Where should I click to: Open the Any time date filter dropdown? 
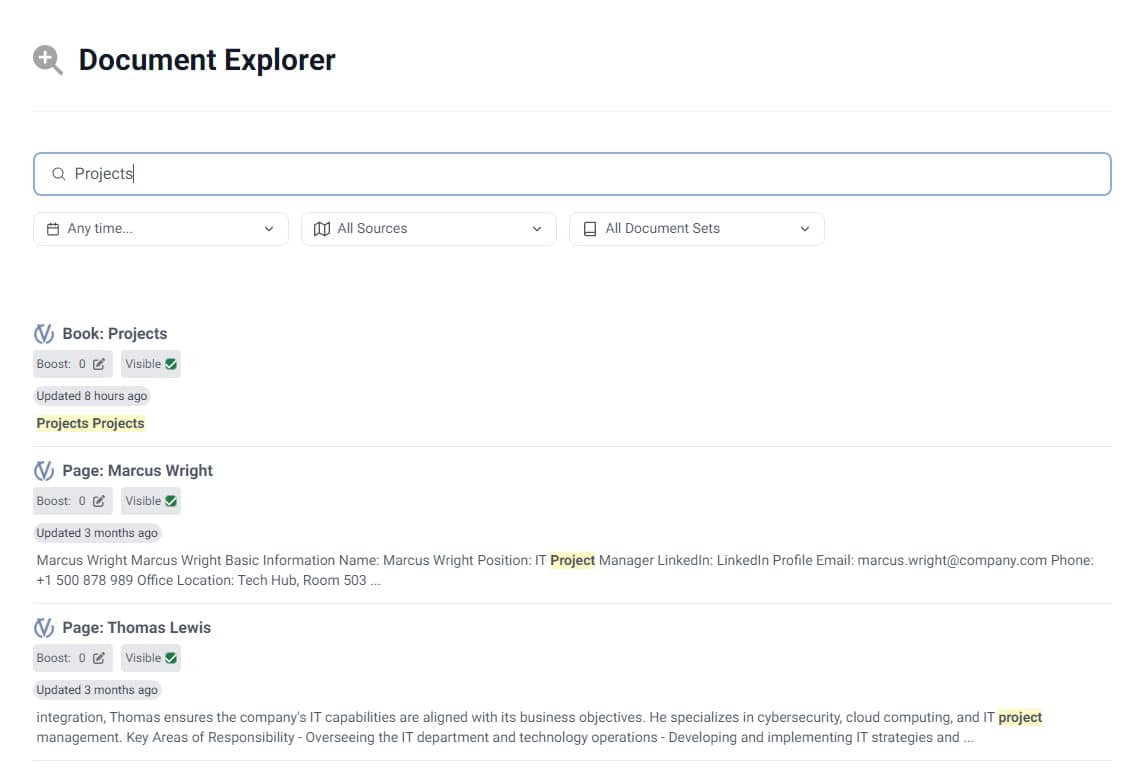(161, 229)
